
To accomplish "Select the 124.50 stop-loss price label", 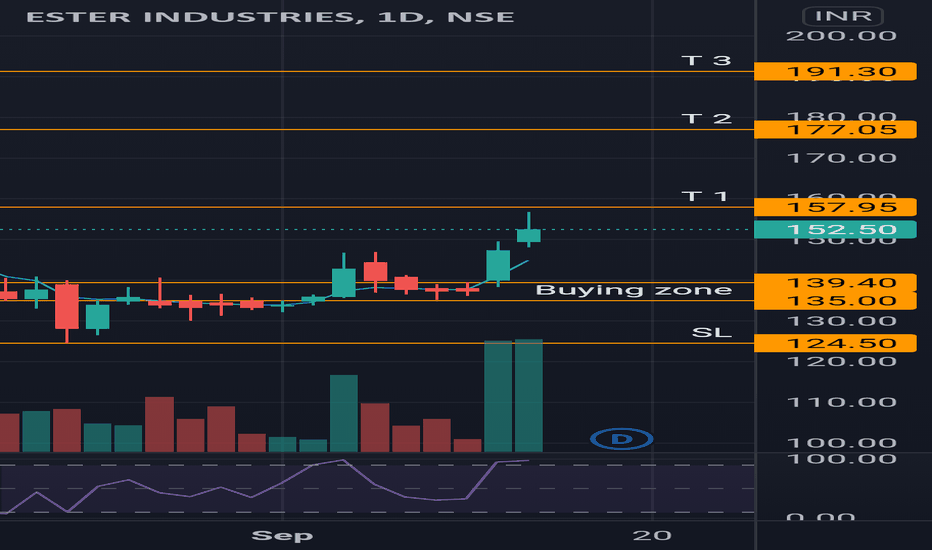I will coord(835,343).
